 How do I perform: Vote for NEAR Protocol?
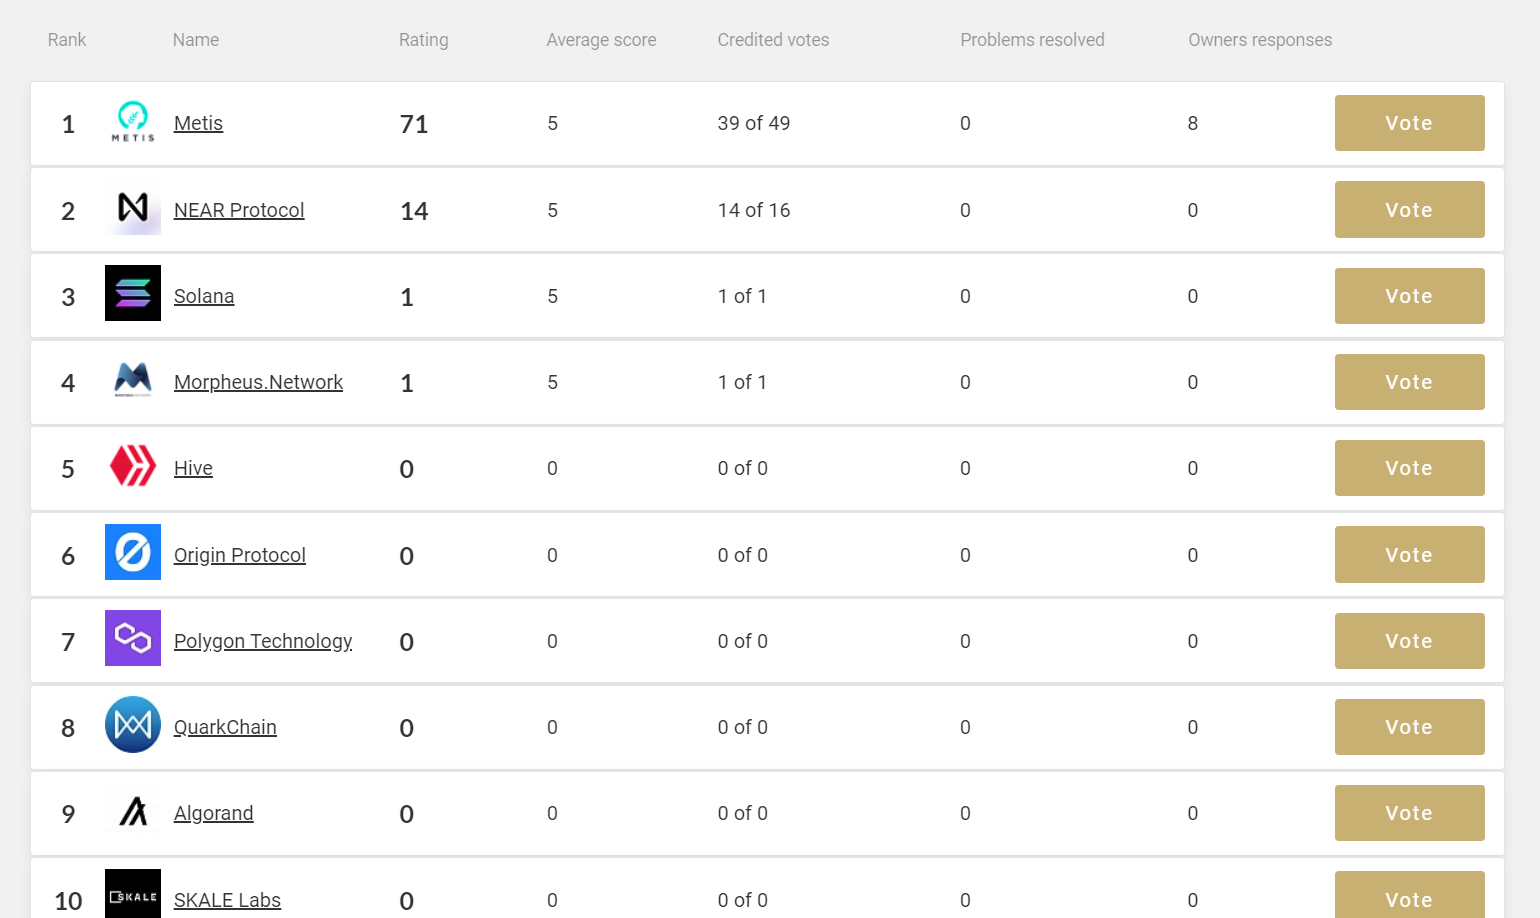pyautogui.click(x=1409, y=210)
